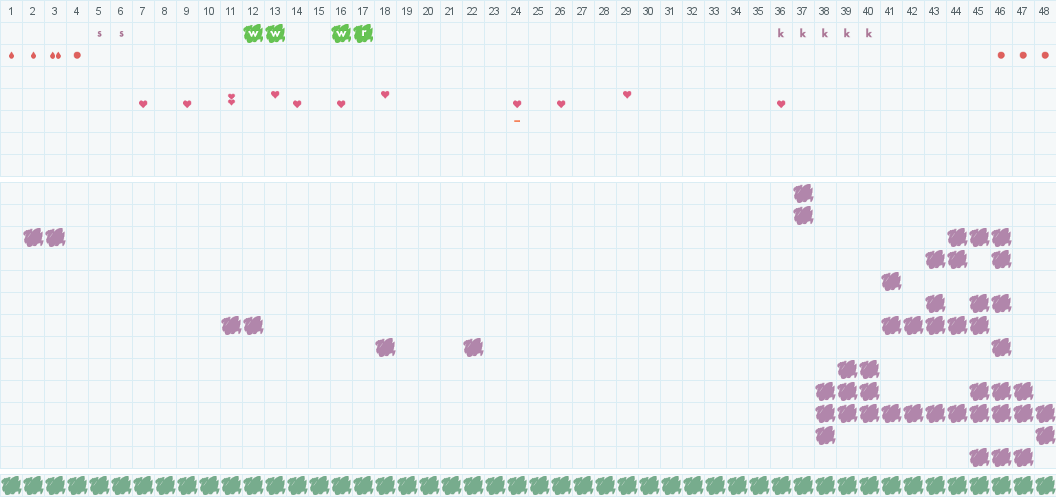Select the heart icon on day 26
1056x497 pixels.
(x=561, y=104)
